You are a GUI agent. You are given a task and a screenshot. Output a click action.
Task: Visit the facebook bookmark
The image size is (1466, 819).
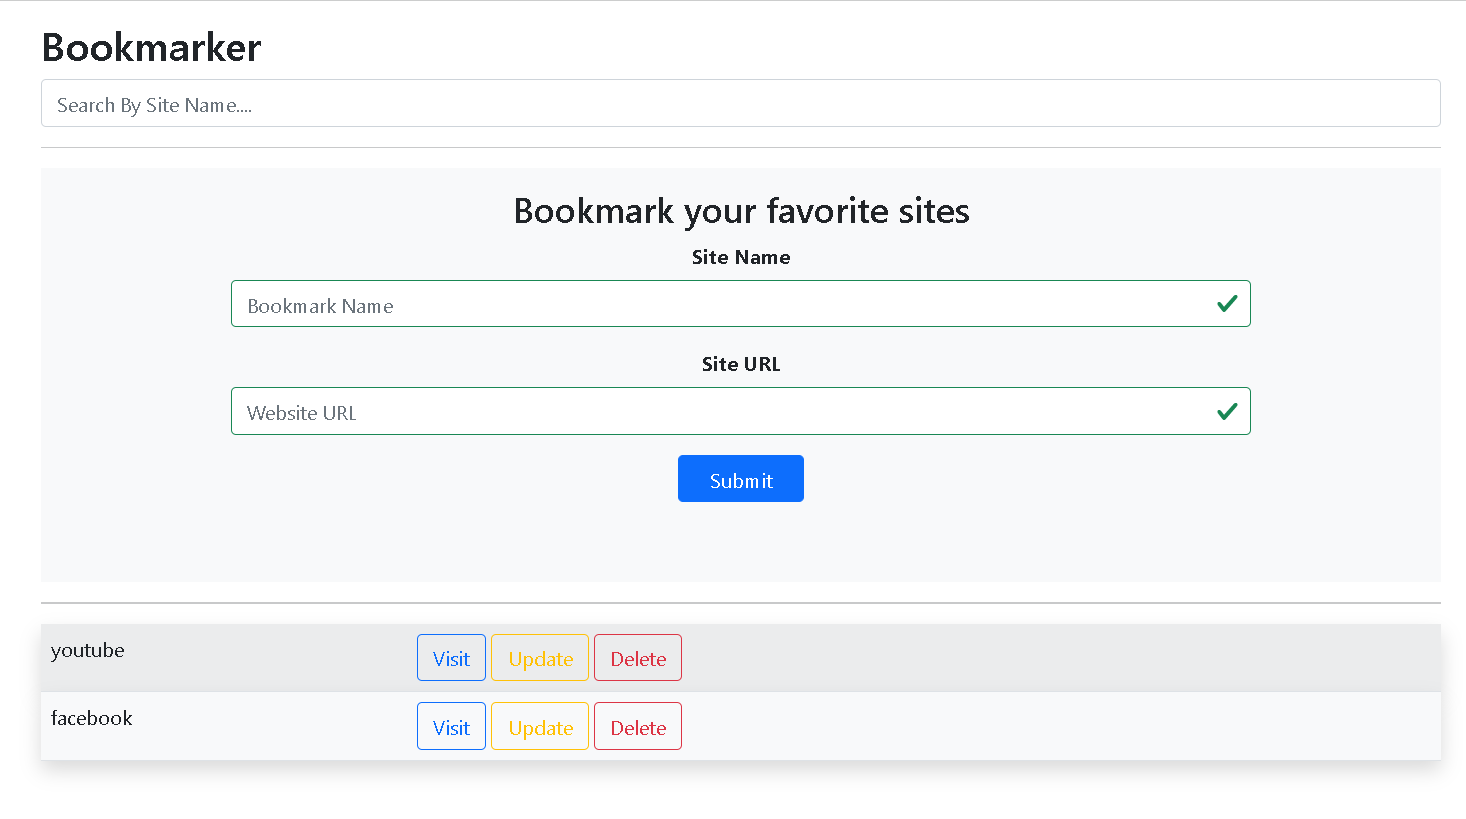pos(451,726)
